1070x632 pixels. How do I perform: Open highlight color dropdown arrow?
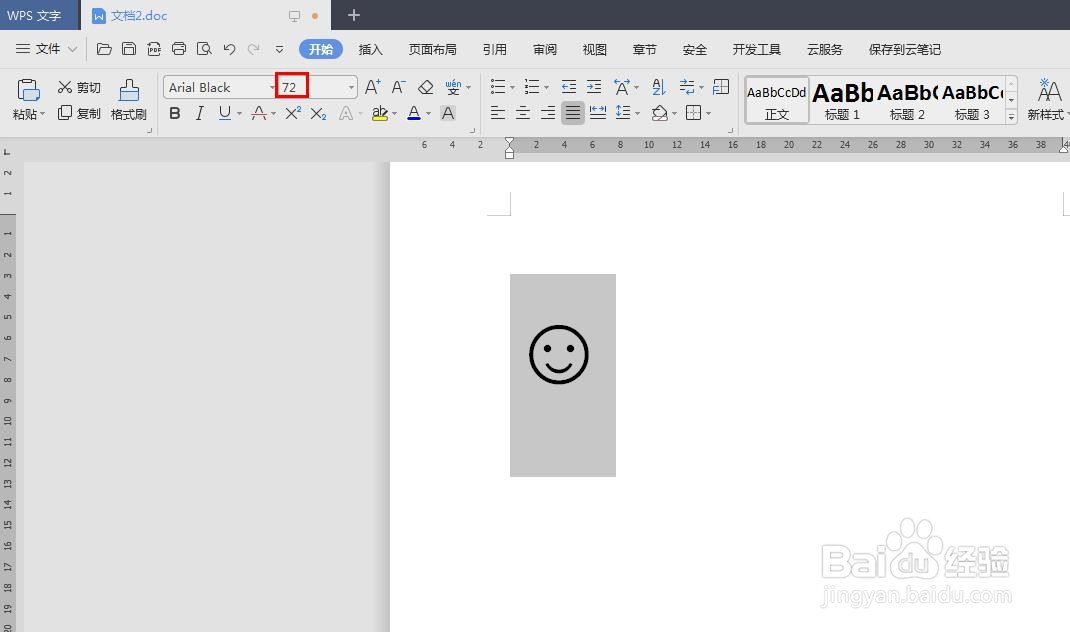(x=394, y=113)
